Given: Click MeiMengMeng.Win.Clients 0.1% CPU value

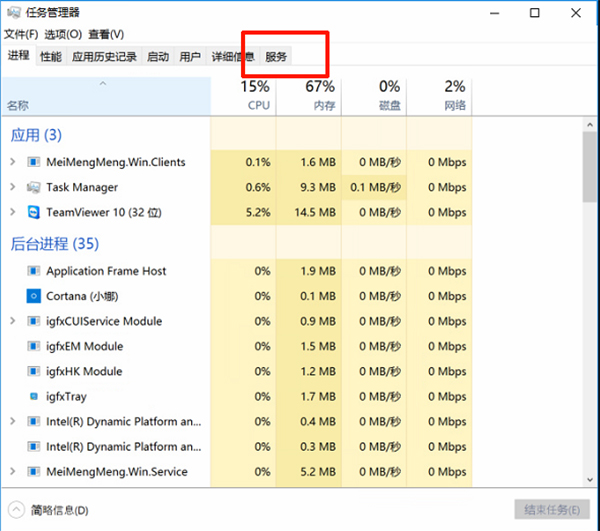Looking at the screenshot, I should 258,162.
